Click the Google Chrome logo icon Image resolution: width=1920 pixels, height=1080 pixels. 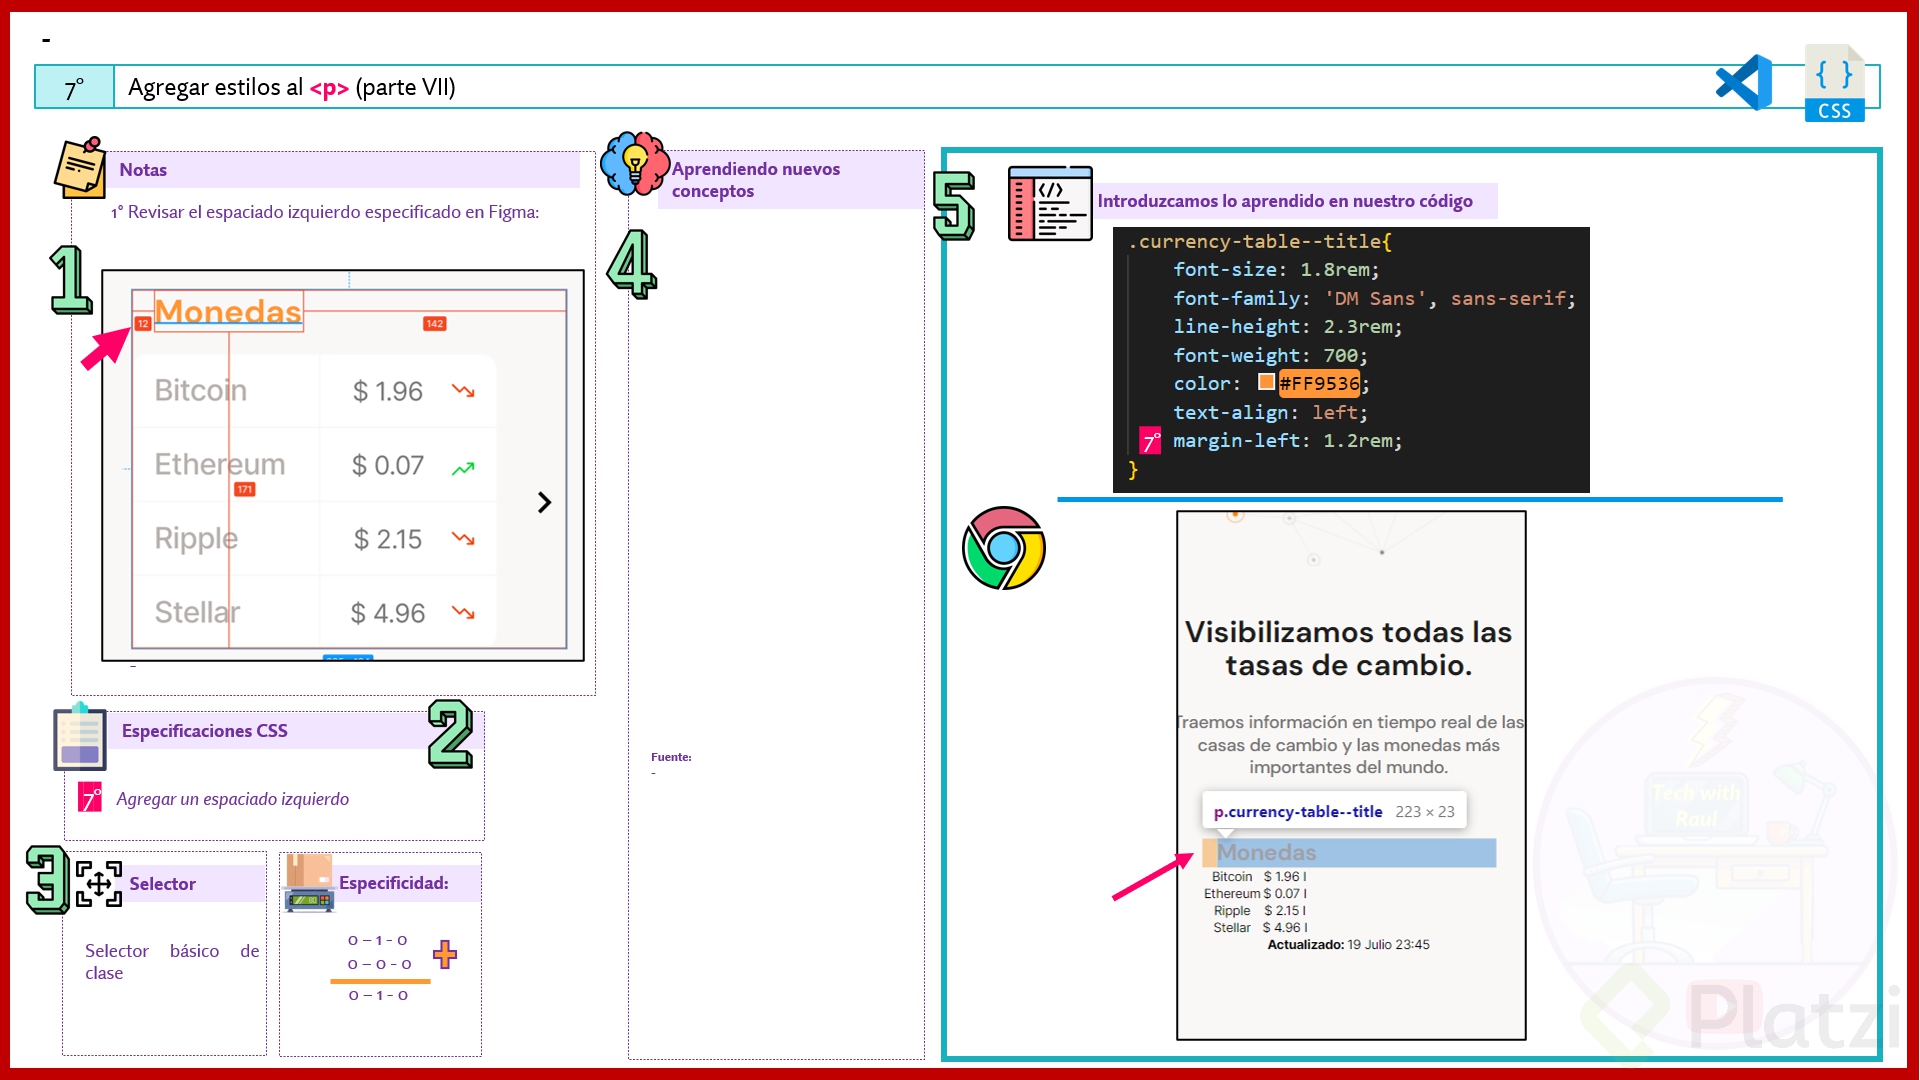pos(1004,548)
